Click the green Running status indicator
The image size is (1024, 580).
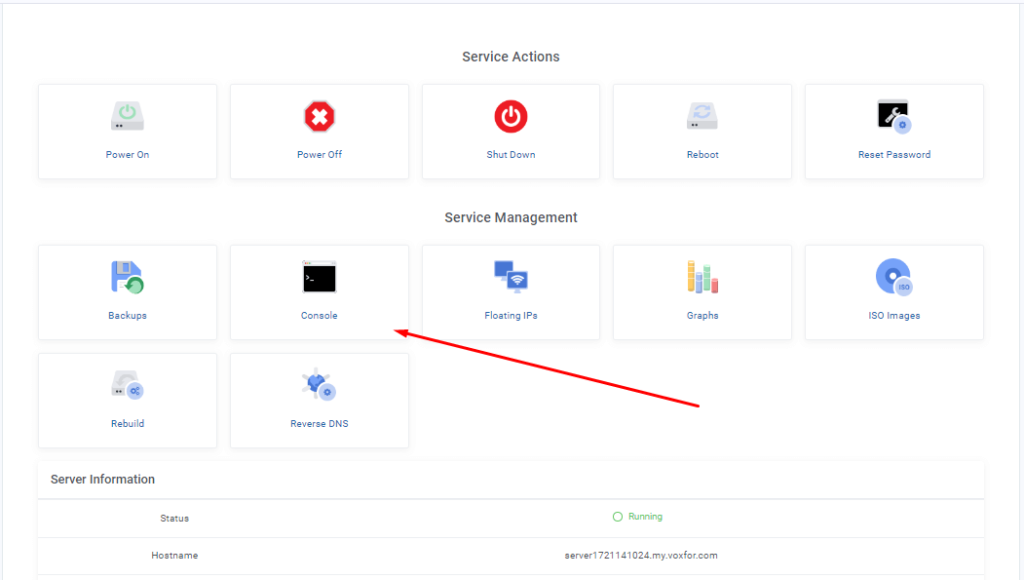(x=638, y=517)
